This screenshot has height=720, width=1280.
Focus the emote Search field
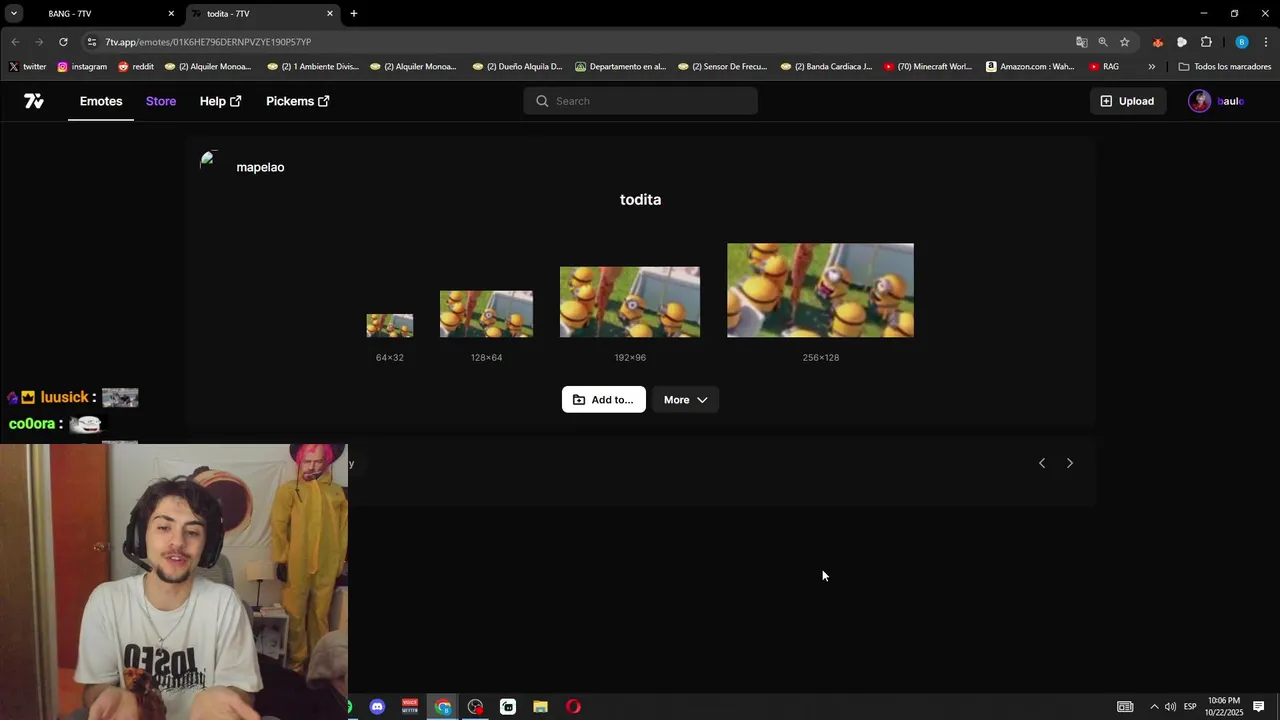[x=640, y=101]
